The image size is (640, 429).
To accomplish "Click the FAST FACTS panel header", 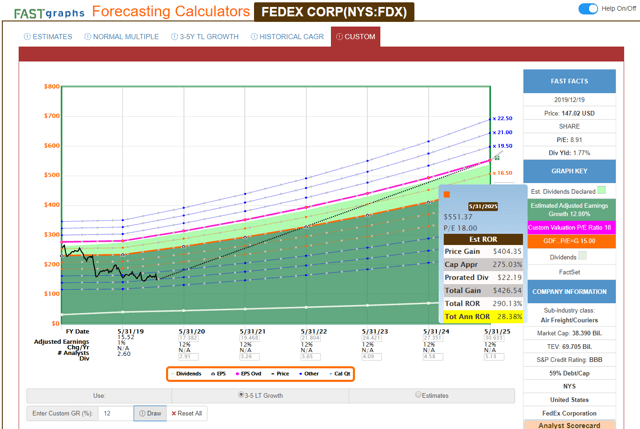I will pyautogui.click(x=569, y=81).
